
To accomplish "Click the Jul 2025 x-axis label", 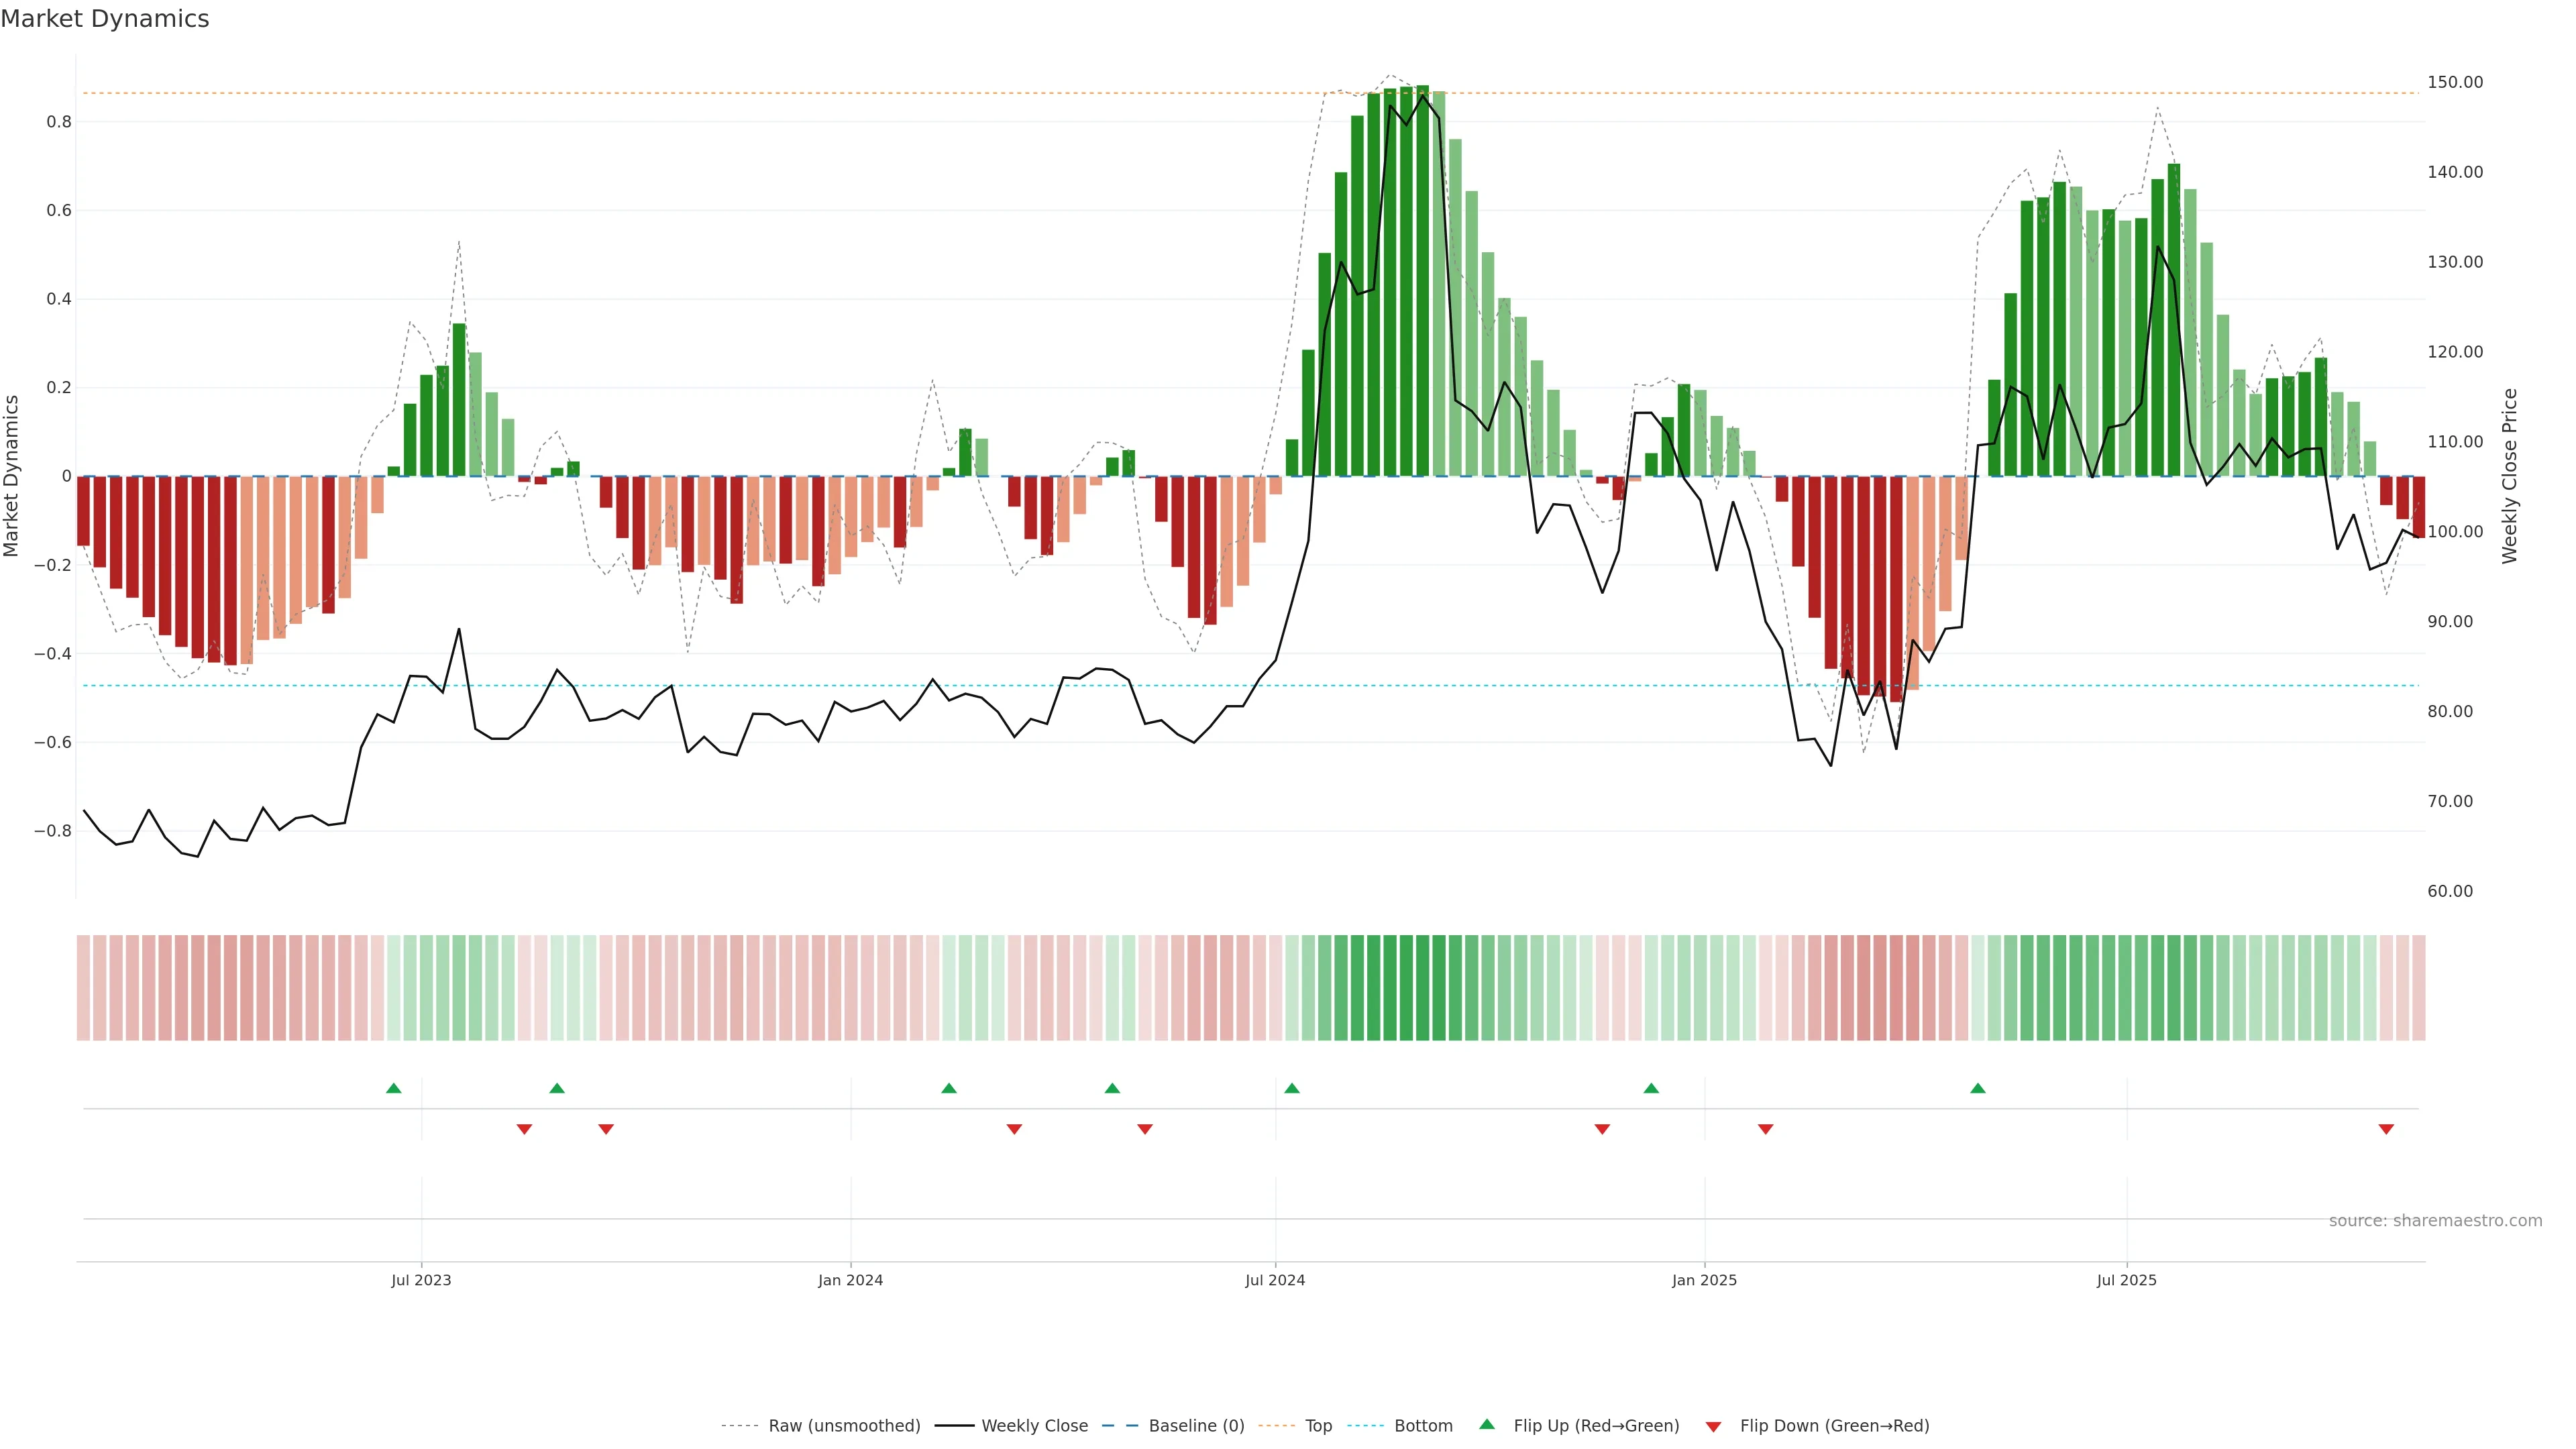I will tap(2126, 1280).
